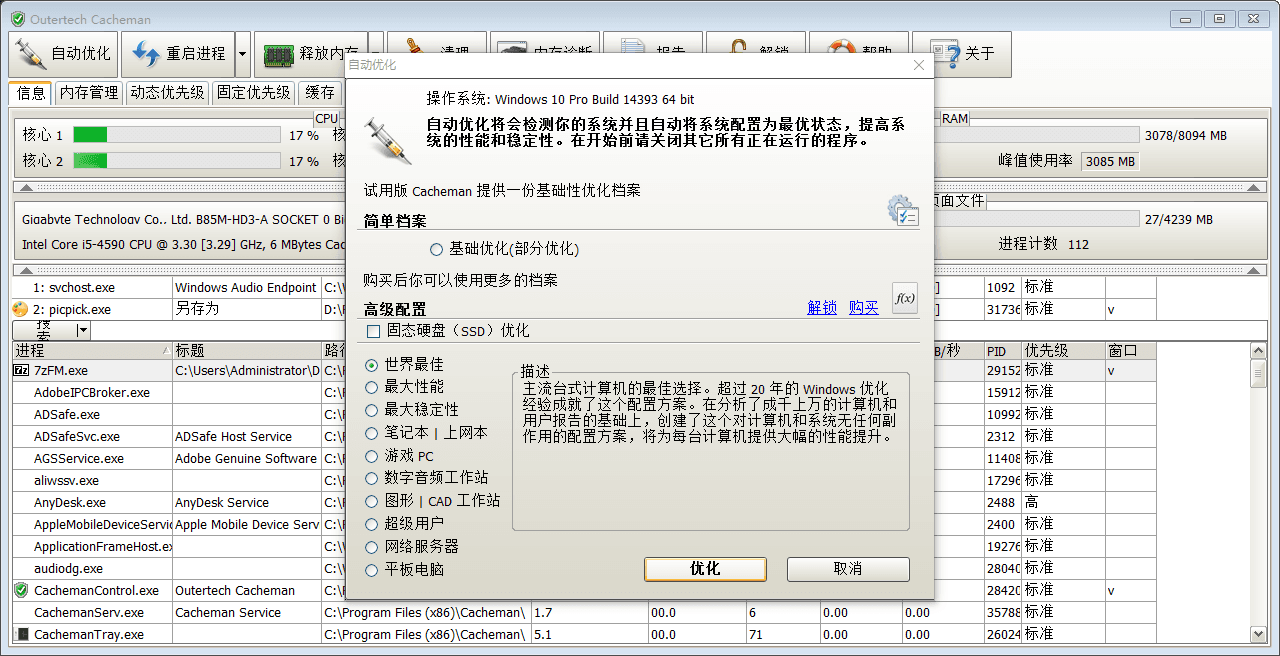Sort by the 标题 column header
The image size is (1280, 656).
click(x=246, y=351)
